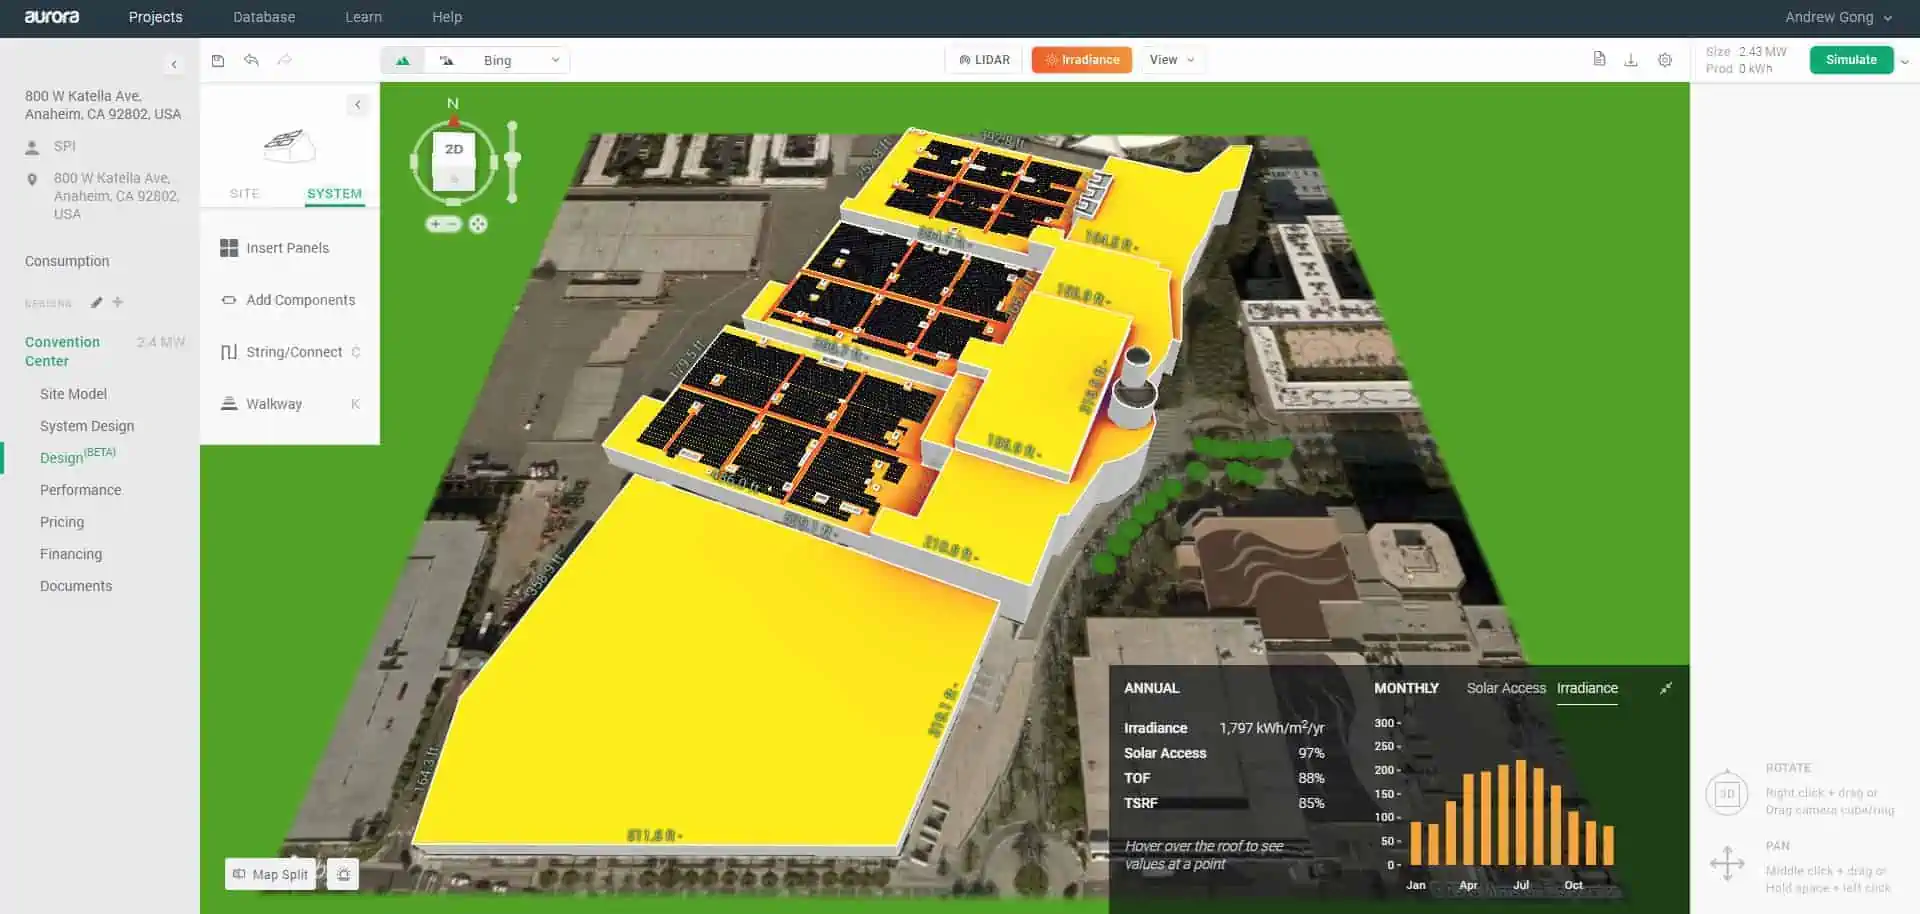
Task: Open System Design page
Action: [87, 426]
